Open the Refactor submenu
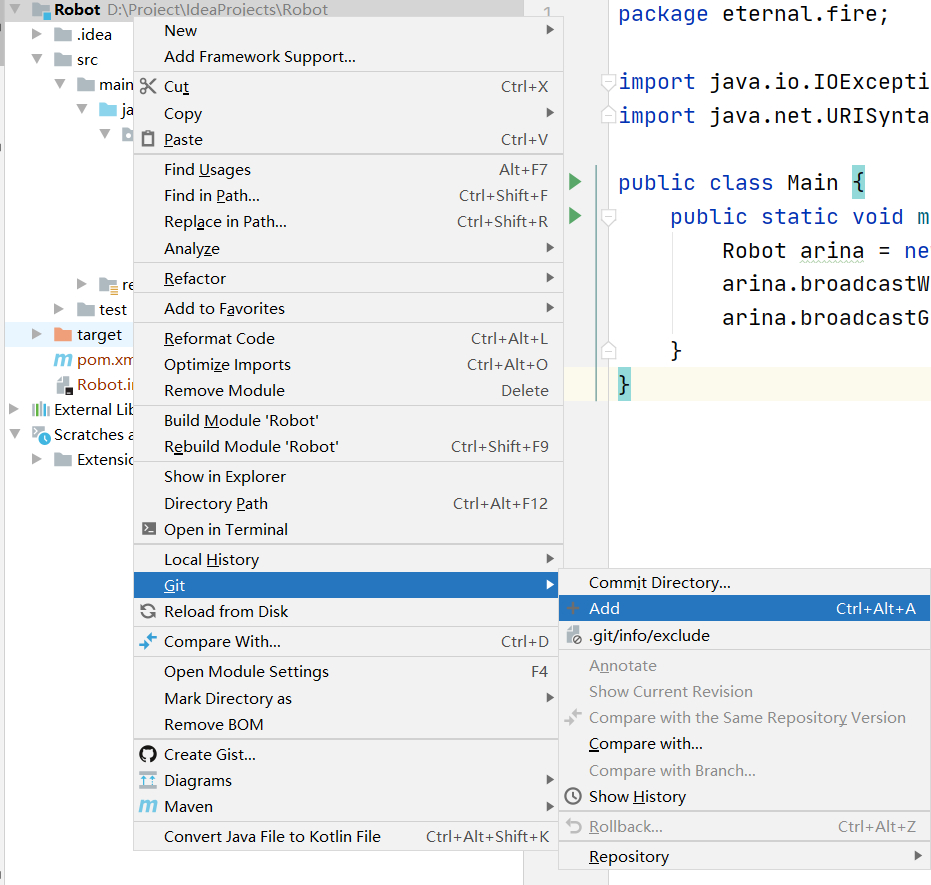The image size is (931, 885). pyautogui.click(x=348, y=278)
